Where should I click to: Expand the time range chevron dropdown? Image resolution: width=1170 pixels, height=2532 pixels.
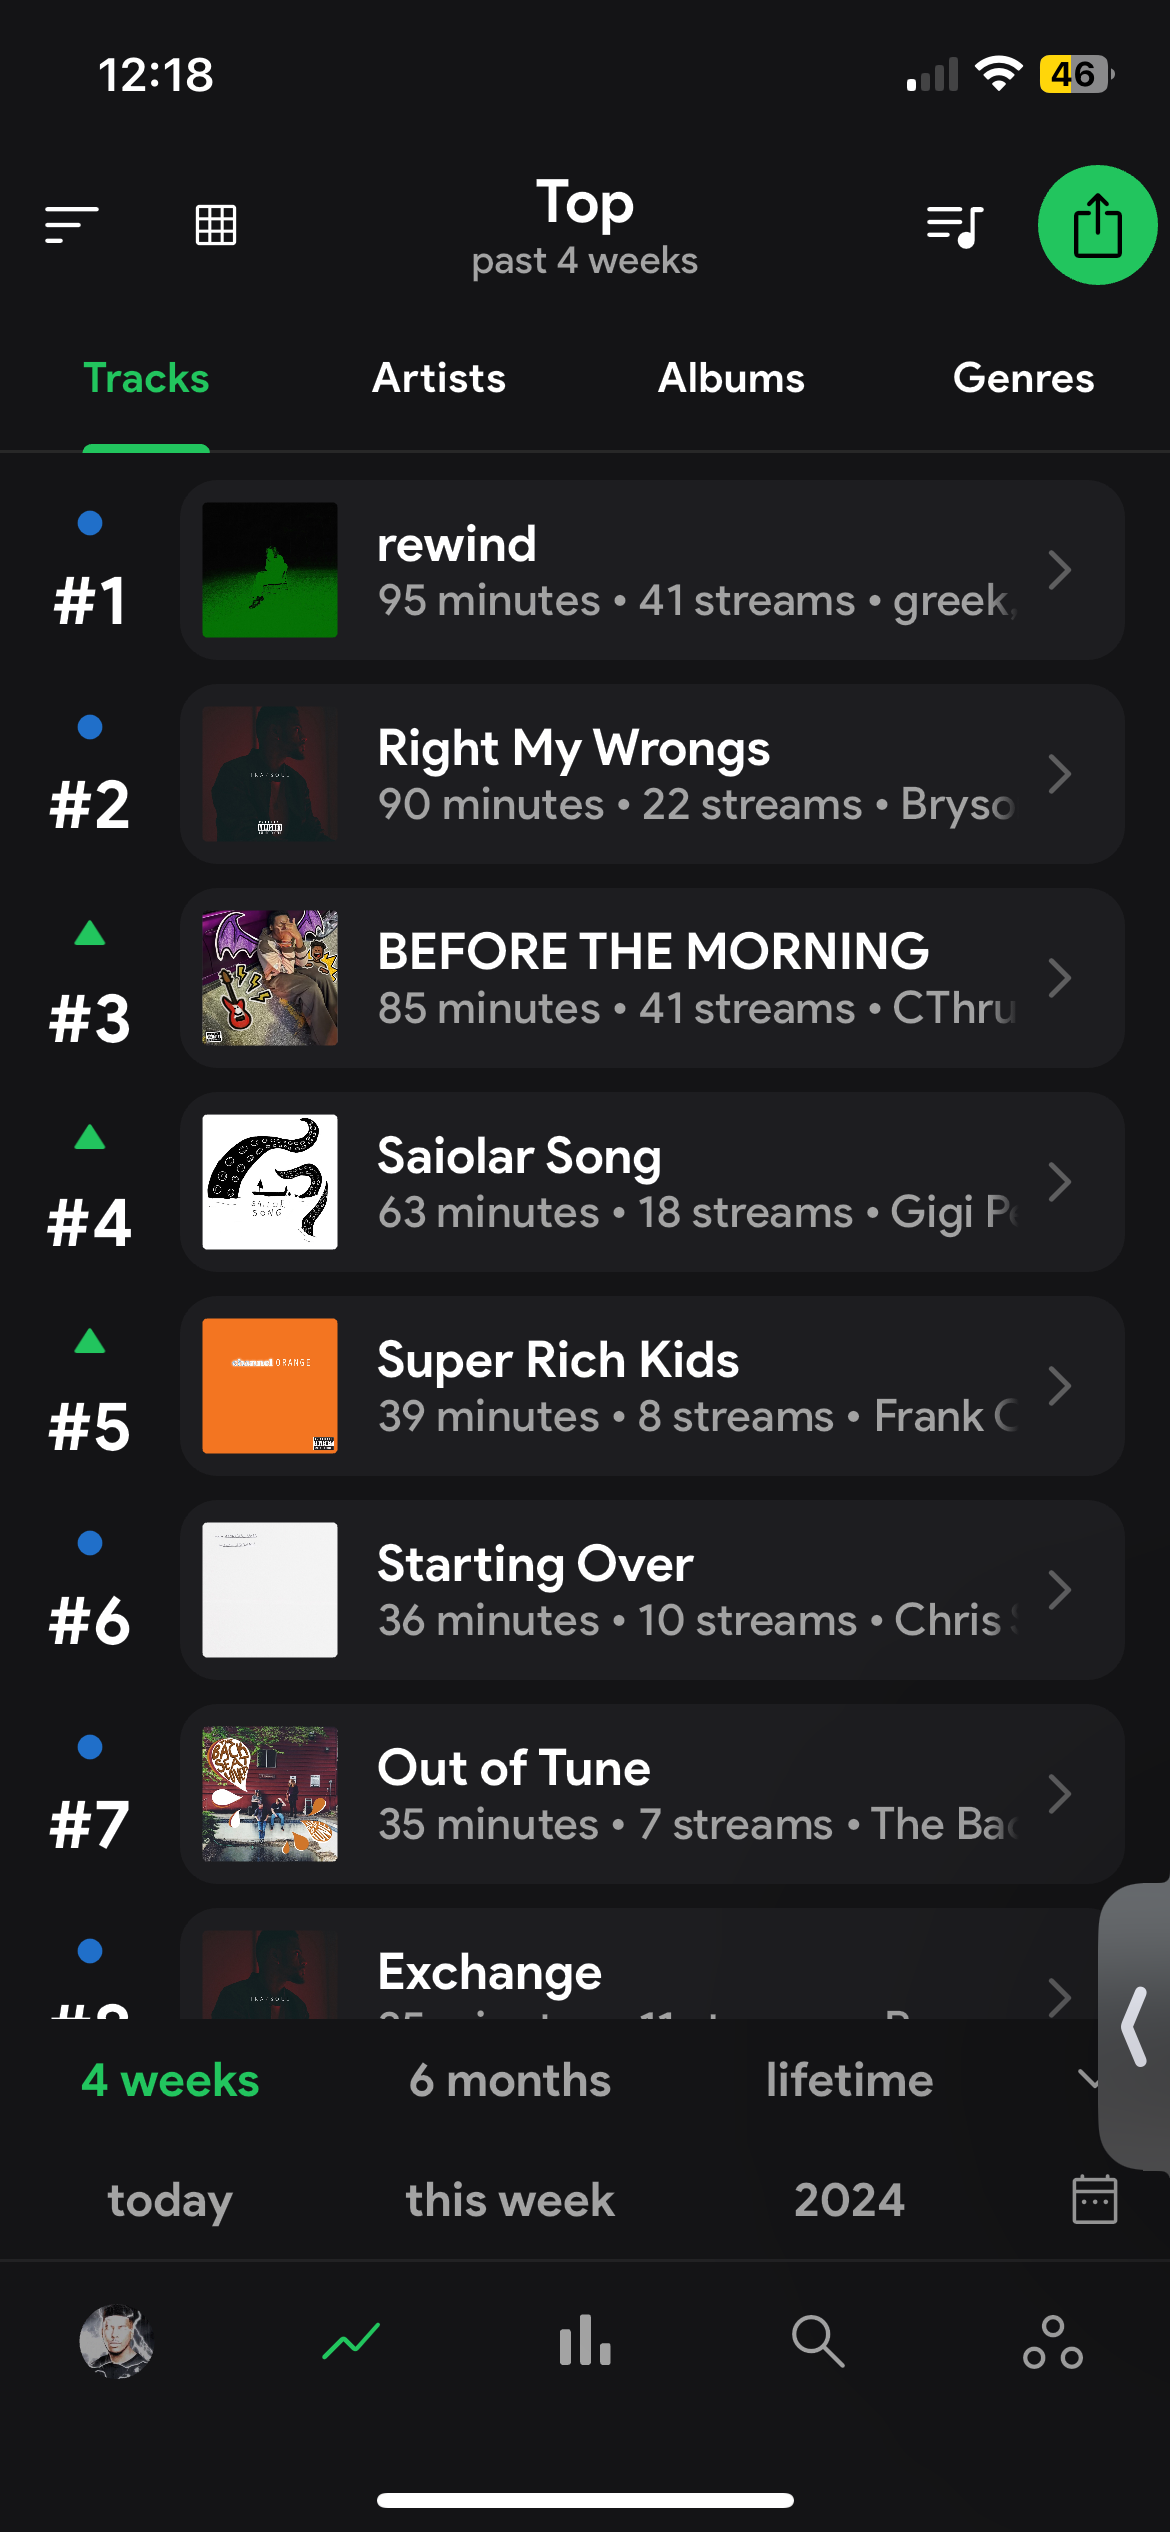pos(1088,2080)
